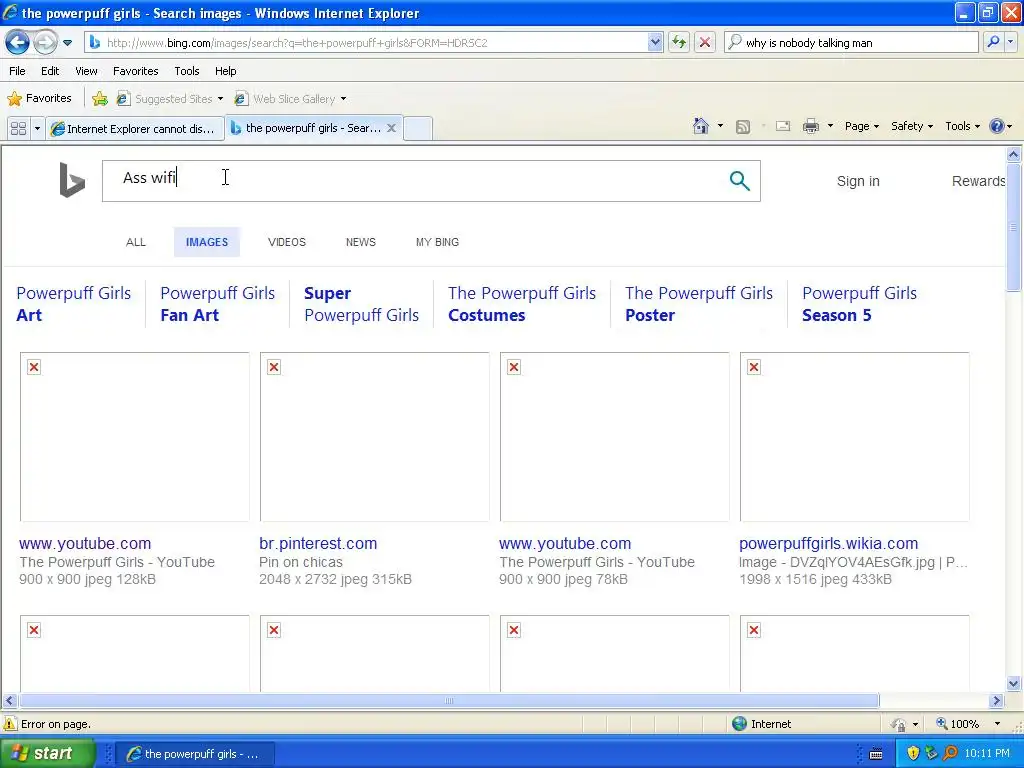Click the toolbar search magnifier button
This screenshot has height=768, width=1024.
993,42
